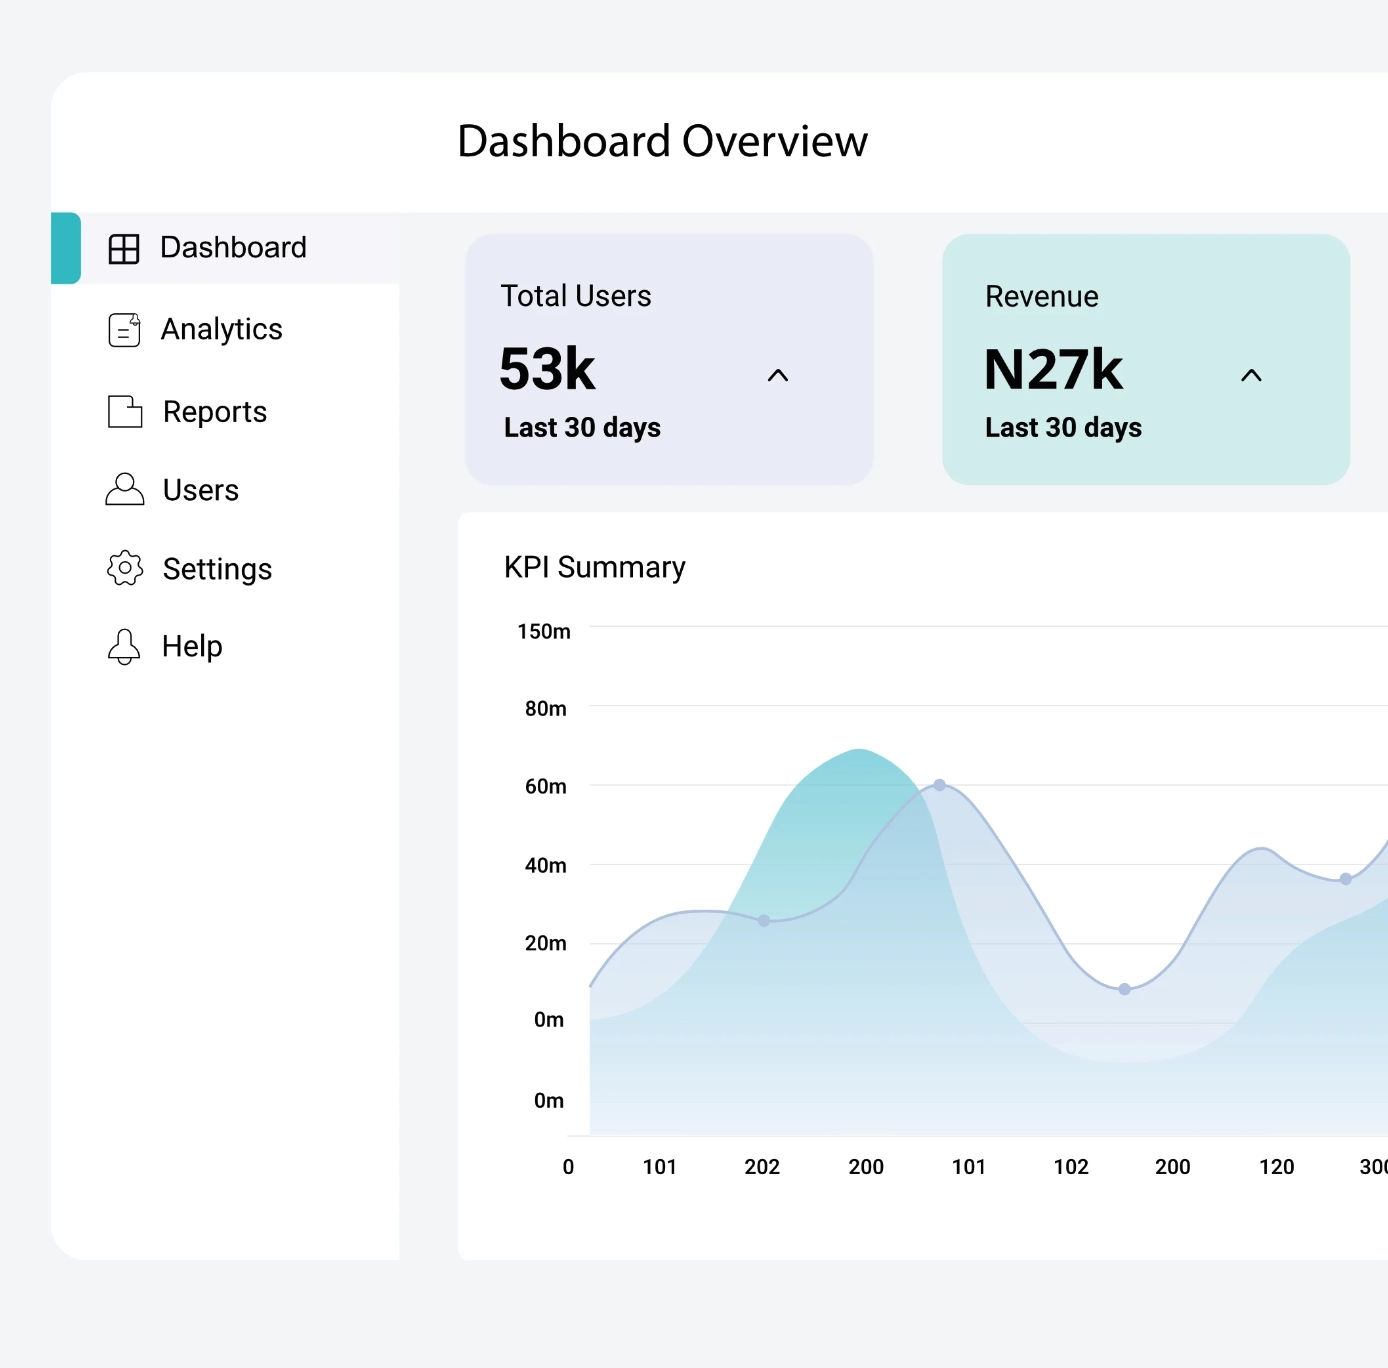Expand the Total Users card chevron
The height and width of the screenshot is (1368, 1388).
click(x=778, y=376)
